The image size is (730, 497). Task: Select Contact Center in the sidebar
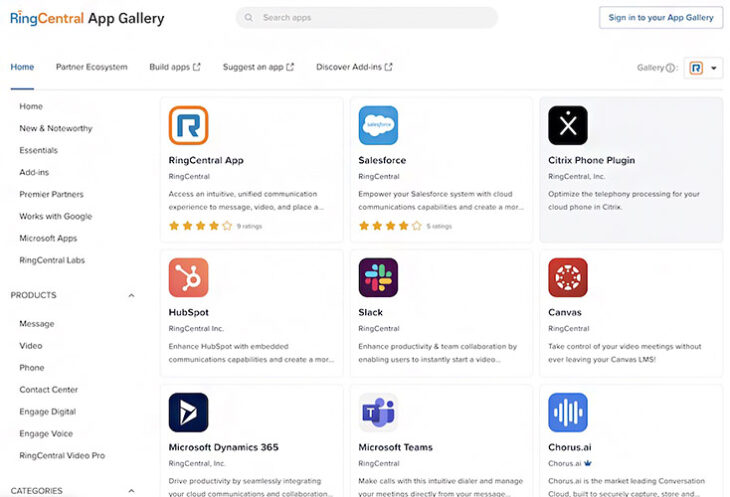[48, 390]
